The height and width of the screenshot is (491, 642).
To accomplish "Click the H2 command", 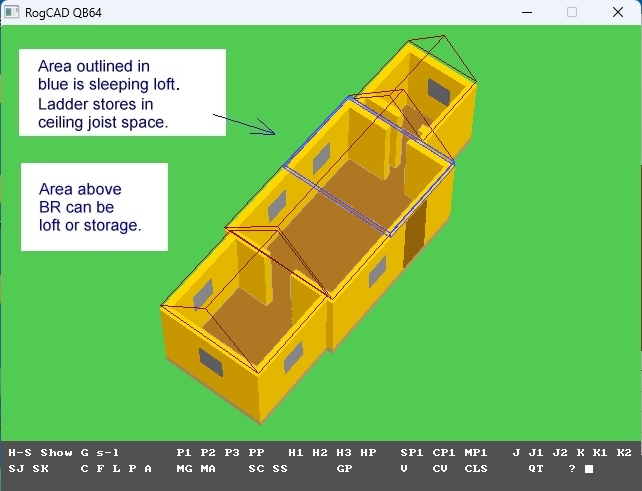I will [x=320, y=453].
